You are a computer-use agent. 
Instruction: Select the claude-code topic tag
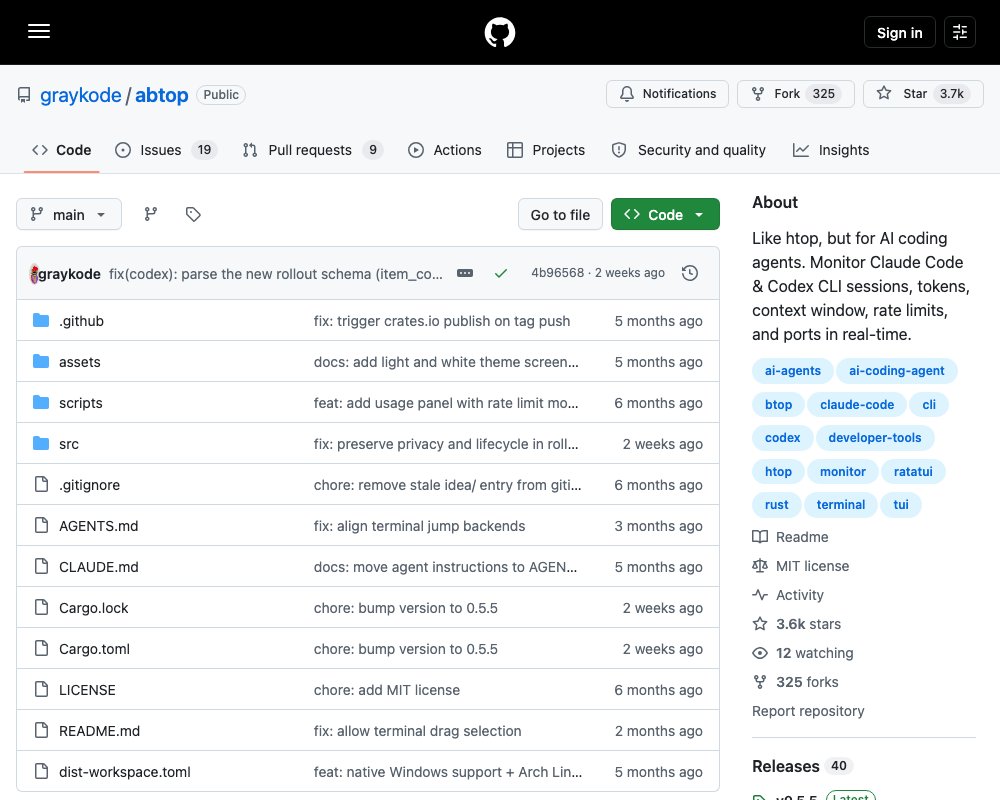point(857,404)
